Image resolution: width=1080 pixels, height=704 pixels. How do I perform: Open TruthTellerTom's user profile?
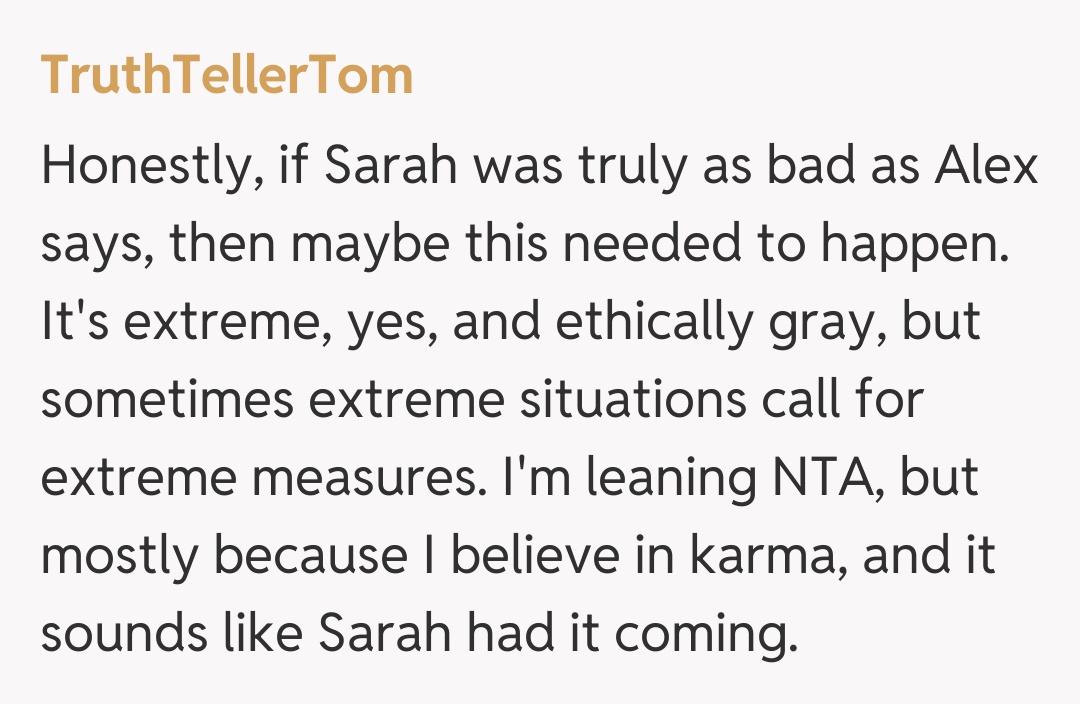point(227,75)
